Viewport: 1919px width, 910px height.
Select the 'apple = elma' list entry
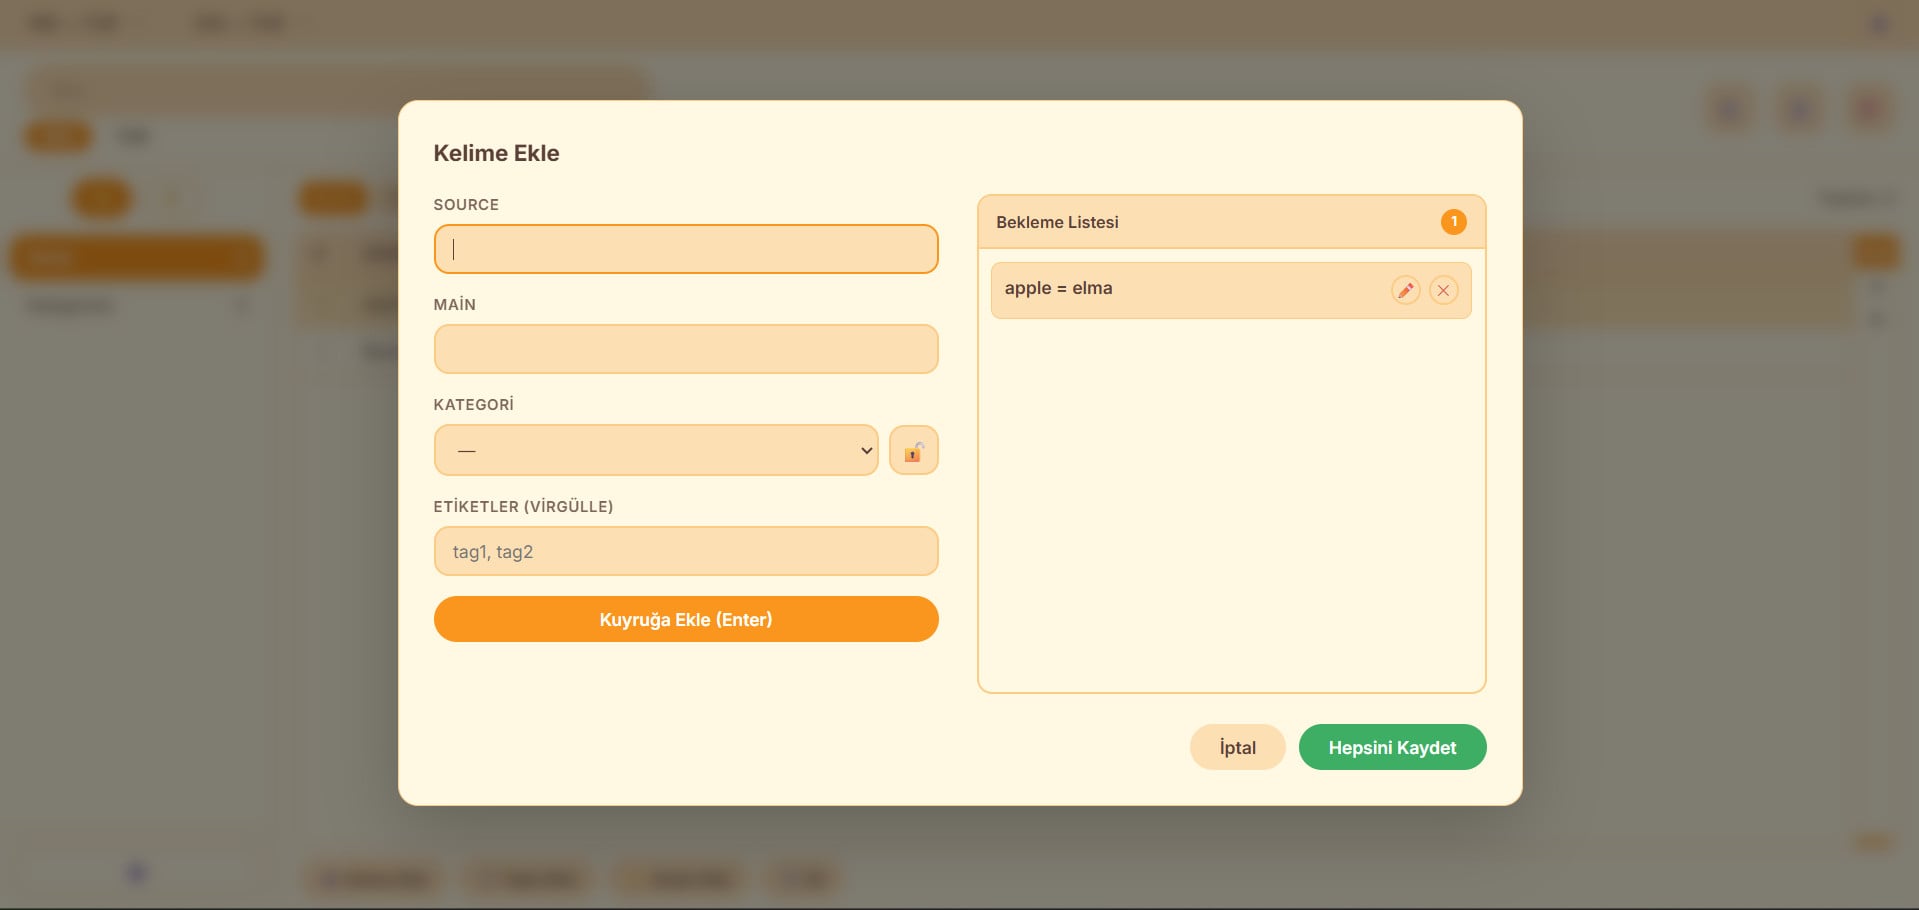(x=1150, y=289)
